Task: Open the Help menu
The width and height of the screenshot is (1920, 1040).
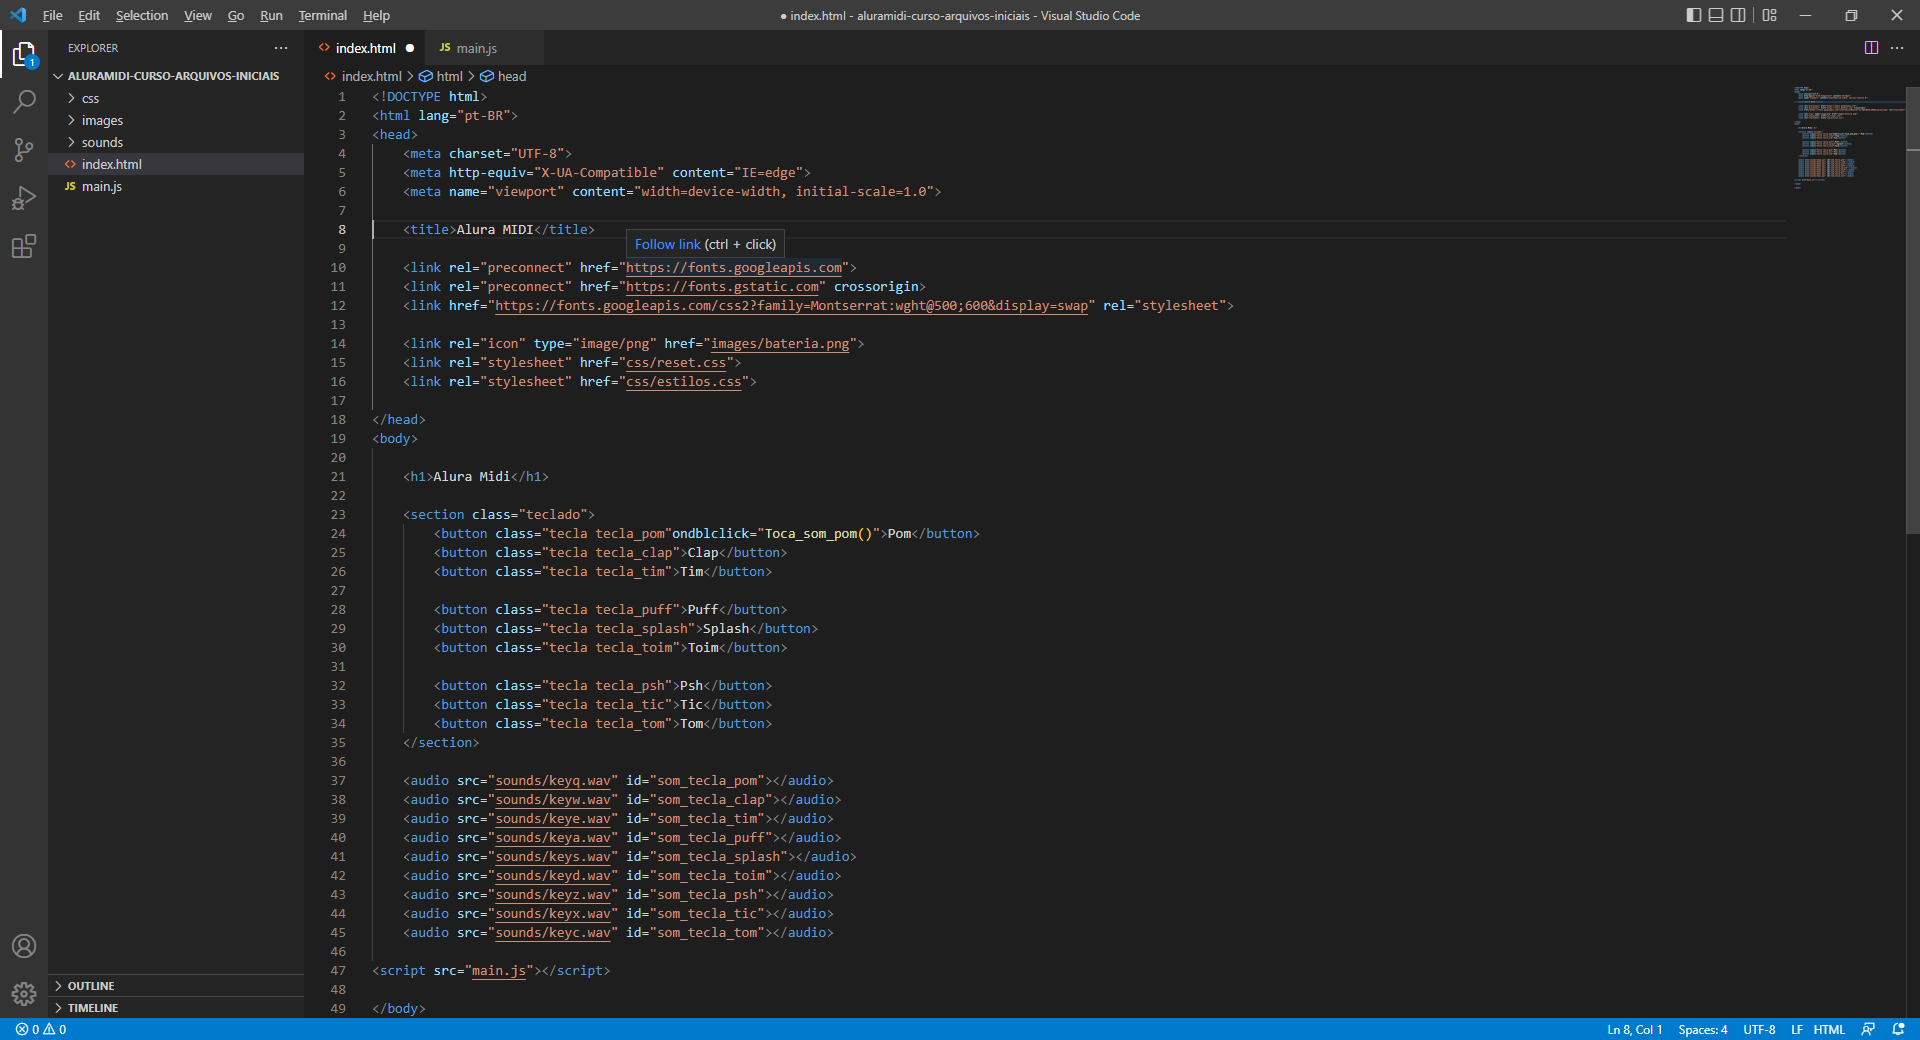Action: [x=376, y=15]
